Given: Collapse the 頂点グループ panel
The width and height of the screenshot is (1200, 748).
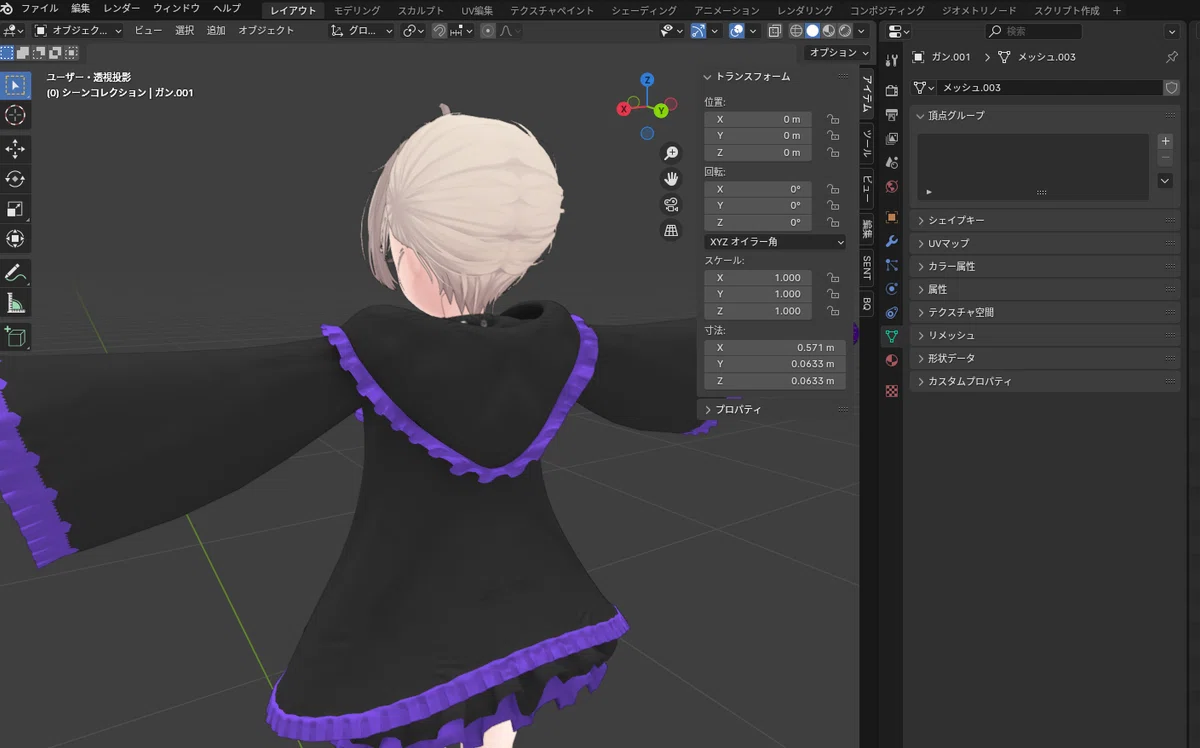Looking at the screenshot, I should pyautogui.click(x=1045, y=115).
